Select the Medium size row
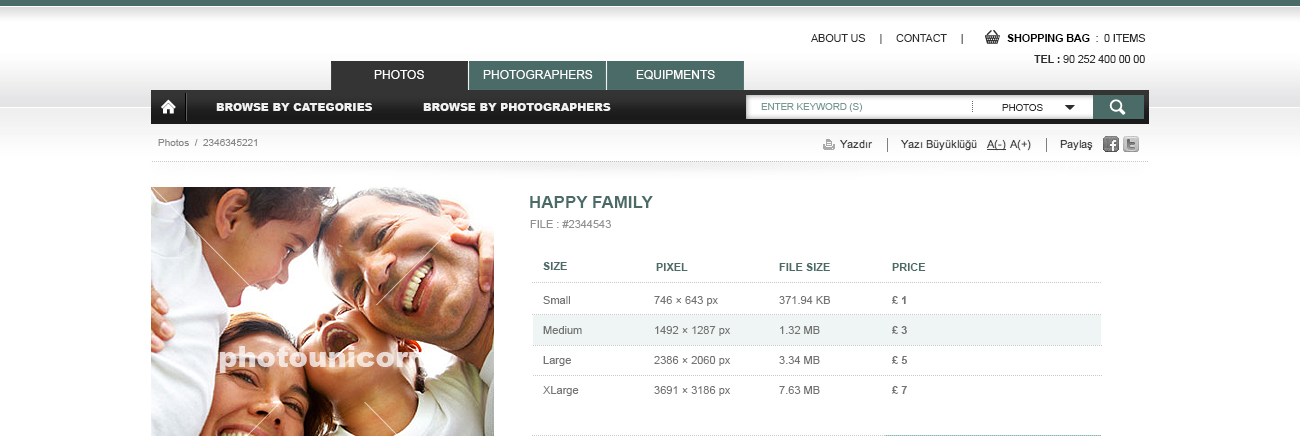 tap(816, 330)
